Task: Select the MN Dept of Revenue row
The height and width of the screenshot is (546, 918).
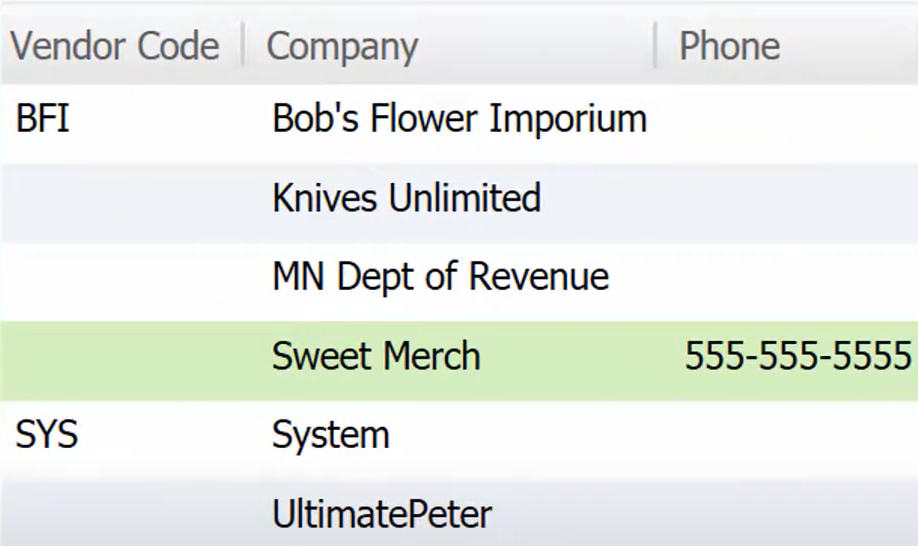Action: point(459,277)
